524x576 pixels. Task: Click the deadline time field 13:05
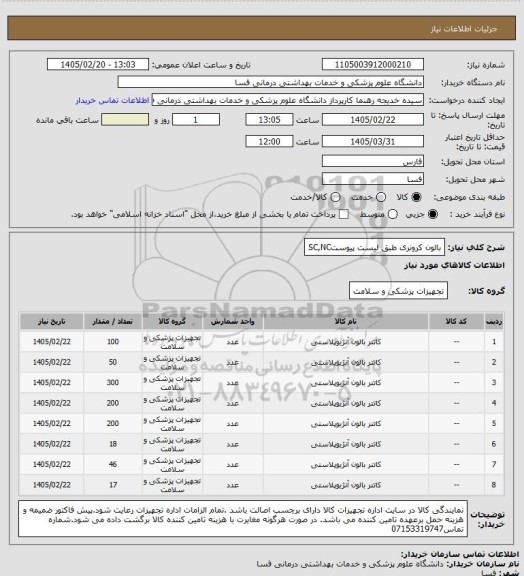[269, 120]
